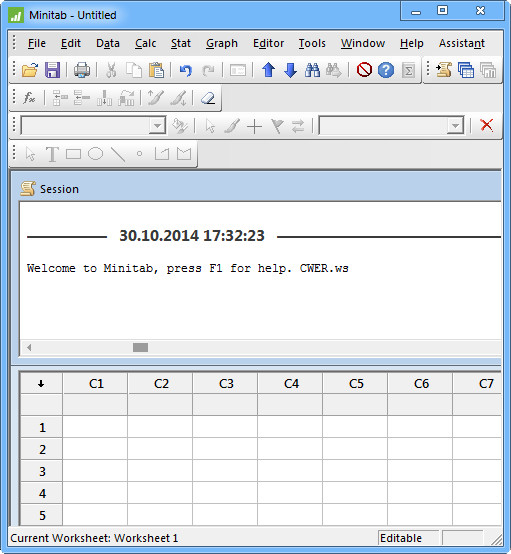Select column header C2
Image resolution: width=511 pixels, height=554 pixels.
(x=161, y=383)
